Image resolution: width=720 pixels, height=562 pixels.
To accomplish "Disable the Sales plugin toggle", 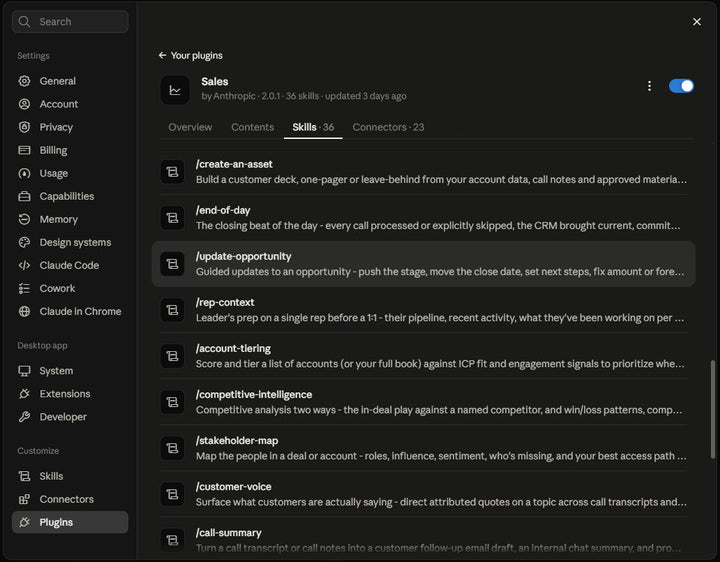I will (681, 86).
